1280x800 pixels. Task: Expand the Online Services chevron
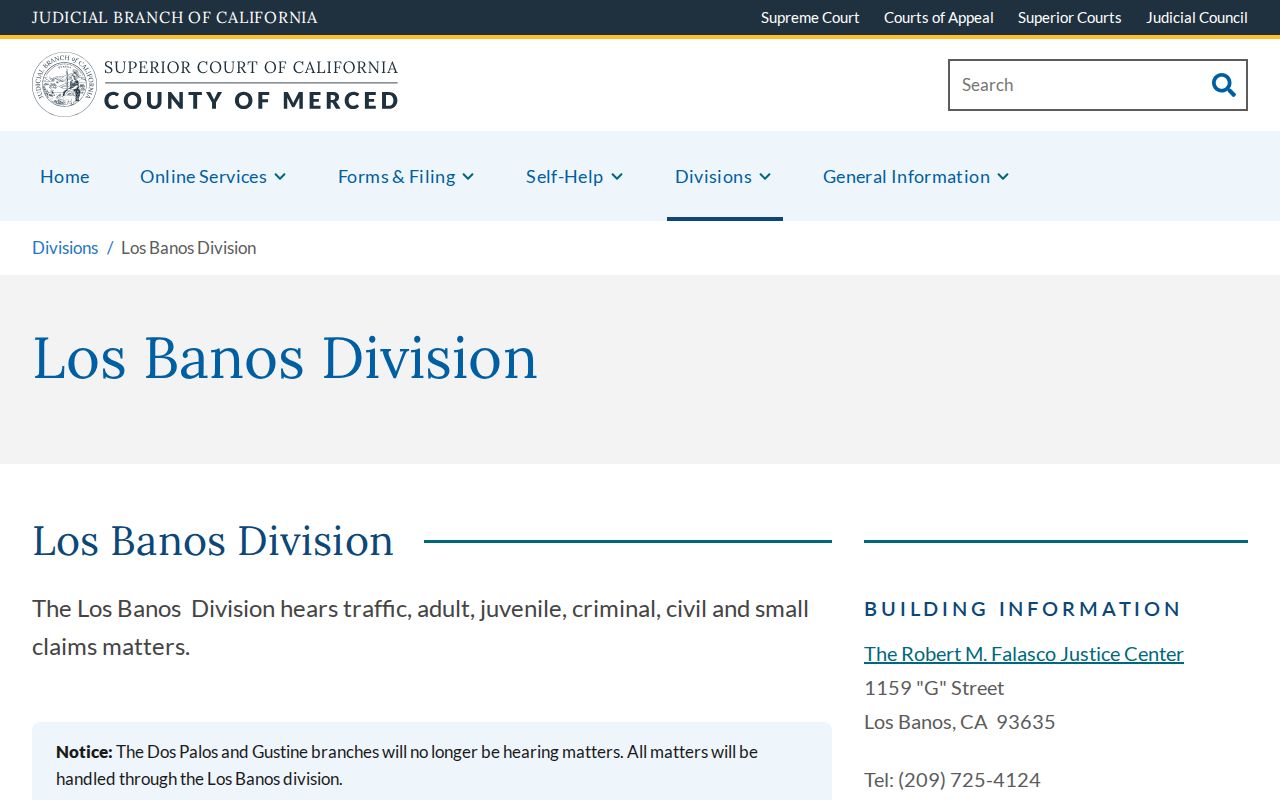(x=280, y=177)
